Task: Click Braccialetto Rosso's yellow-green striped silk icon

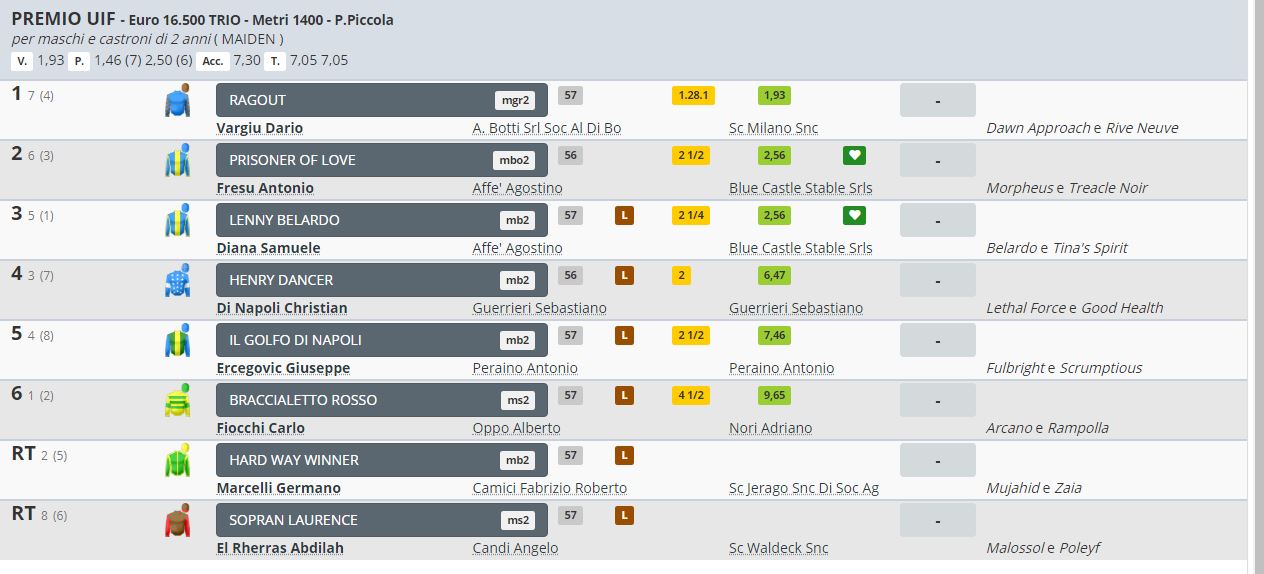Action: coord(177,401)
